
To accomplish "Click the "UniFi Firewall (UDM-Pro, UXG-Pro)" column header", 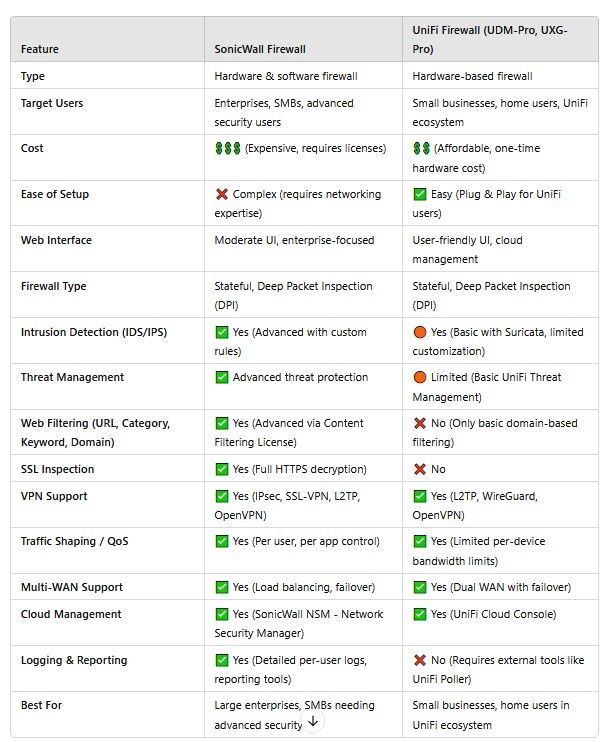I will 490,40.
